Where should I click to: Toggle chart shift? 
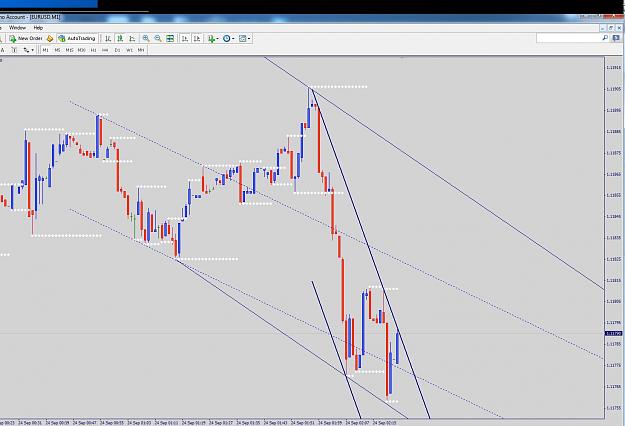197,39
